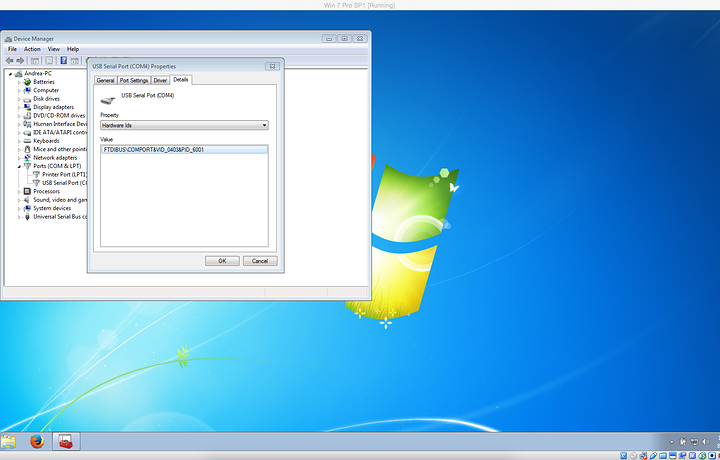The image size is (720, 460).
Task: Open the Action menu
Action: coord(32,49)
